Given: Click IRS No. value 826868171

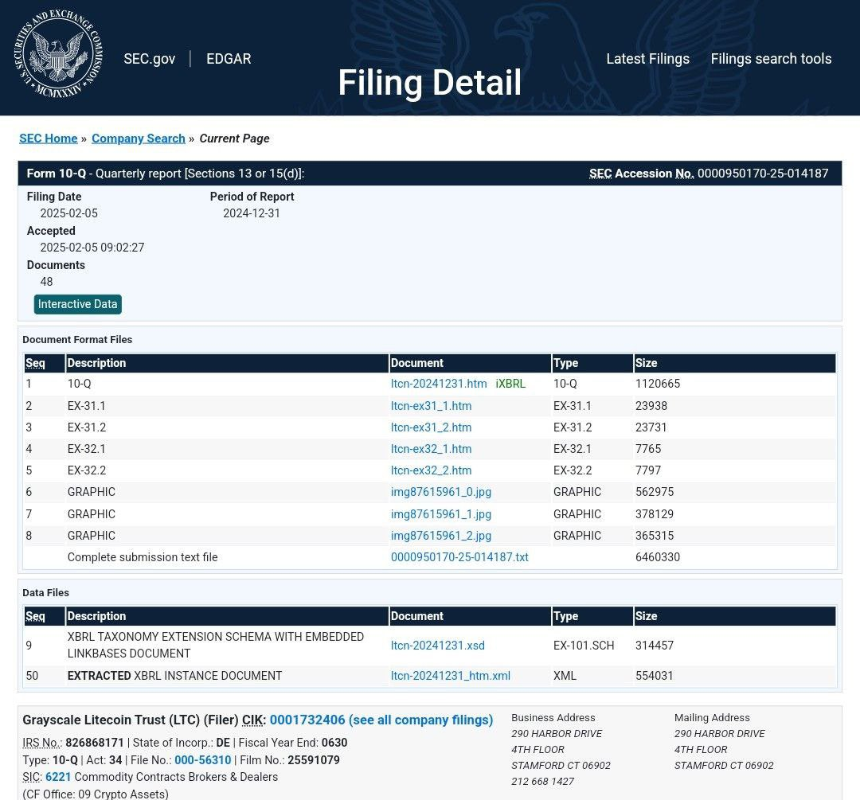Looking at the screenshot, I should tap(95, 743).
